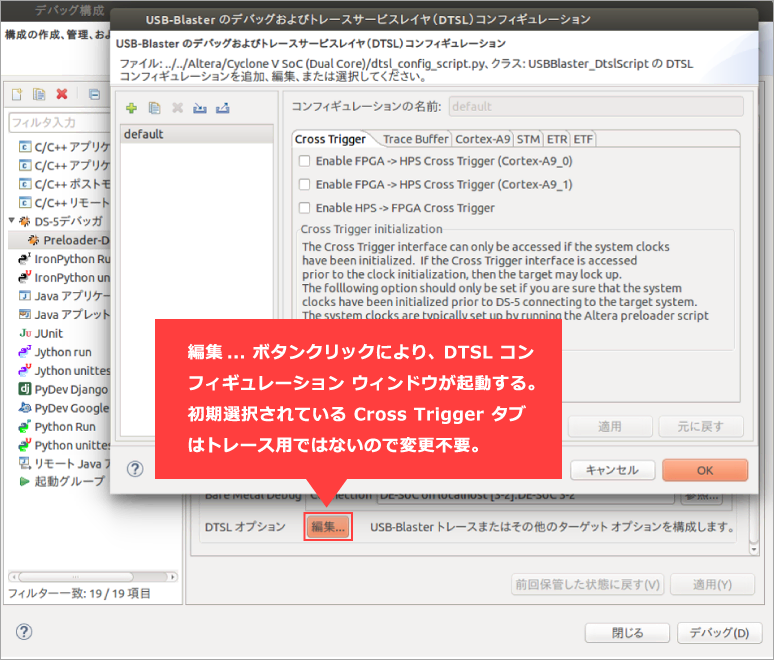Viewport: 774px width, 660px height.
Task: Select the IronPython Run tree item
Action: click(x=64, y=259)
